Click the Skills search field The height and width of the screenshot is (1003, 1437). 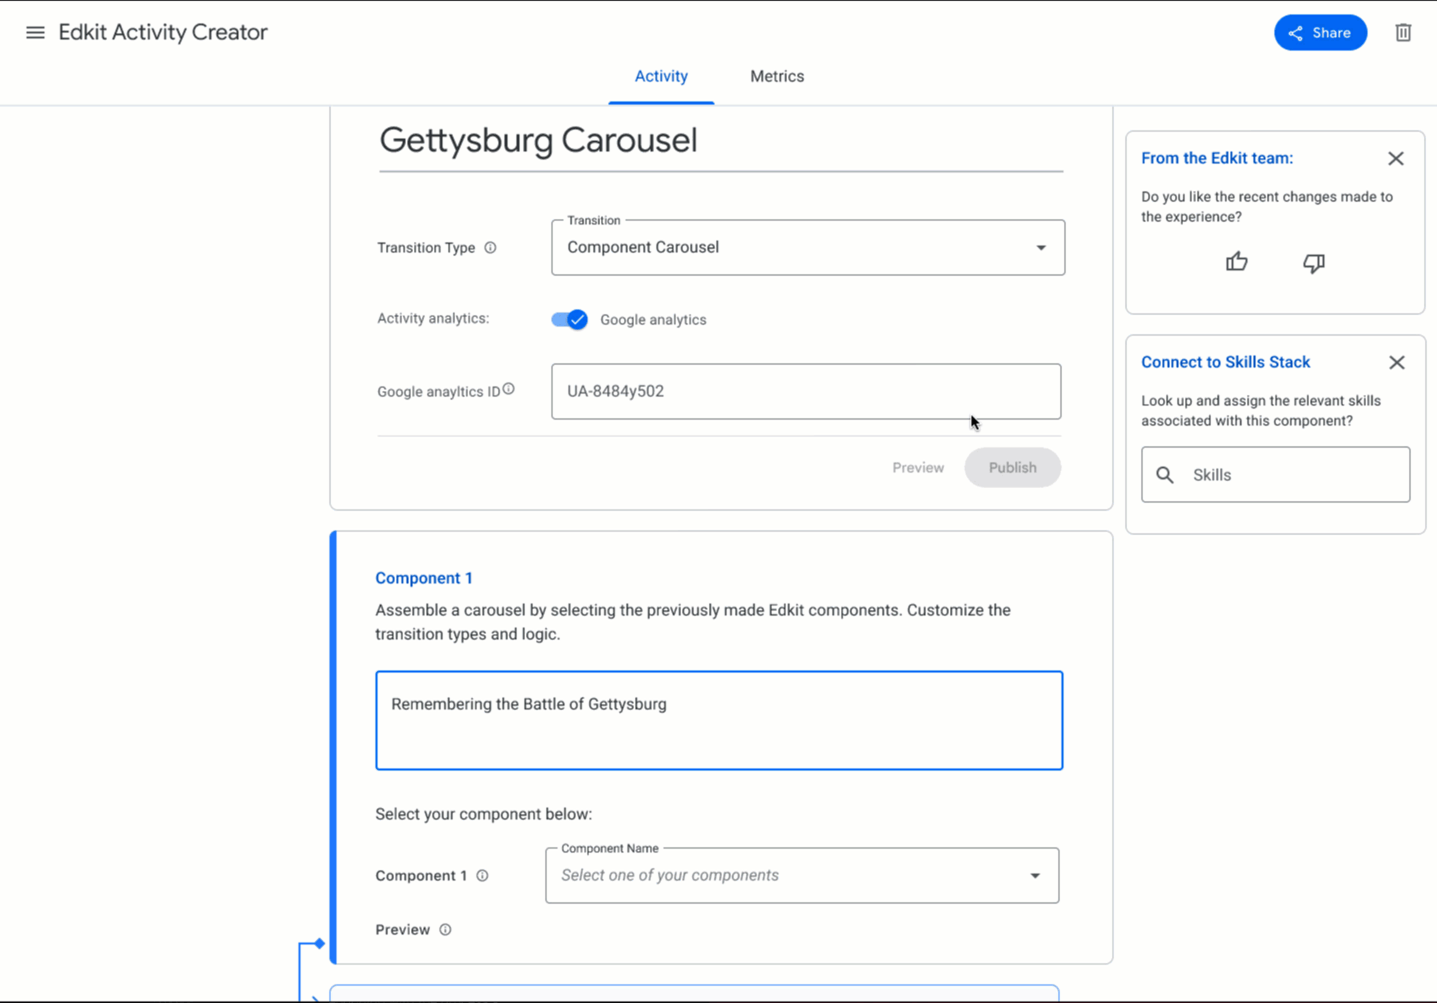click(1275, 475)
